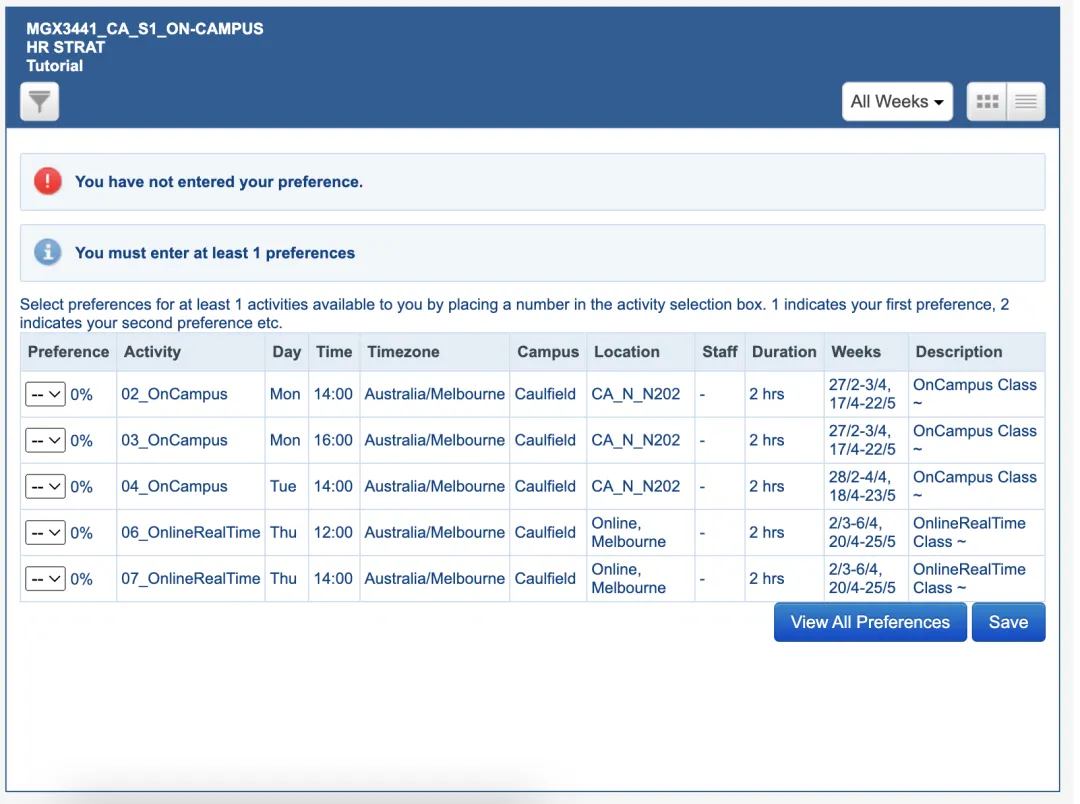The image size is (1080, 804).
Task: Click the Day column header
Action: pyautogui.click(x=286, y=352)
